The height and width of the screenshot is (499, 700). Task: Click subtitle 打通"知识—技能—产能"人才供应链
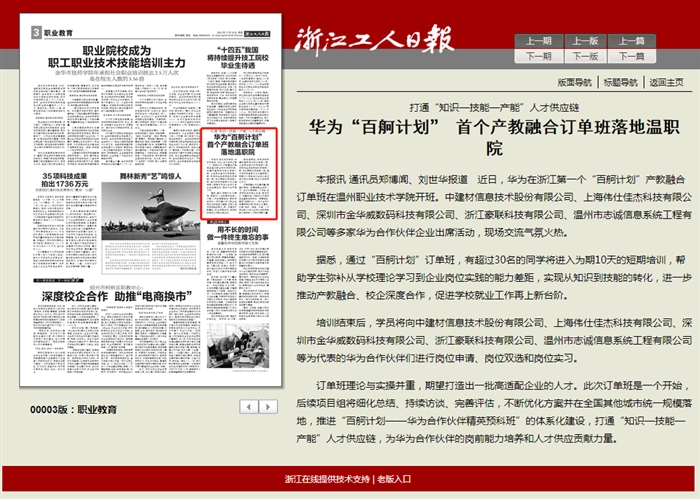click(494, 108)
